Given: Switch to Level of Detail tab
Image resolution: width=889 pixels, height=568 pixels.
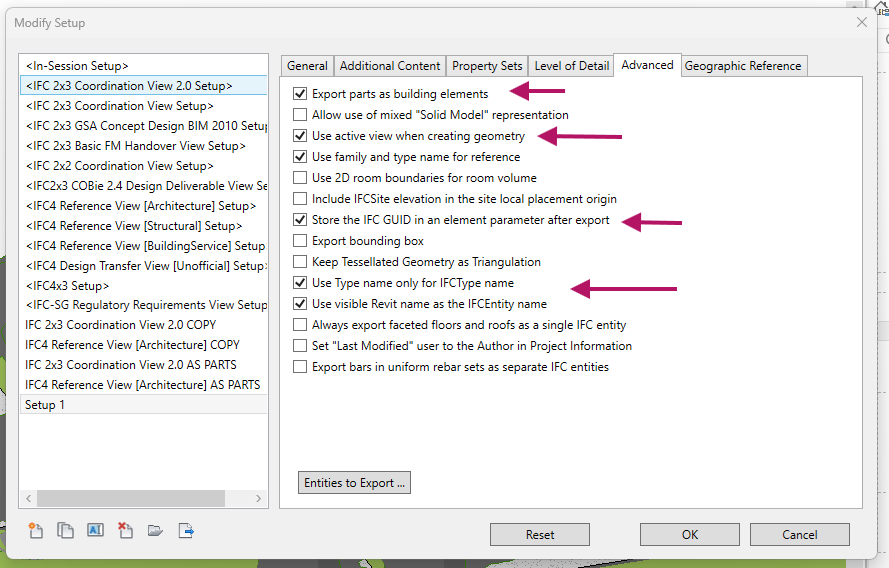Looking at the screenshot, I should 572,66.
